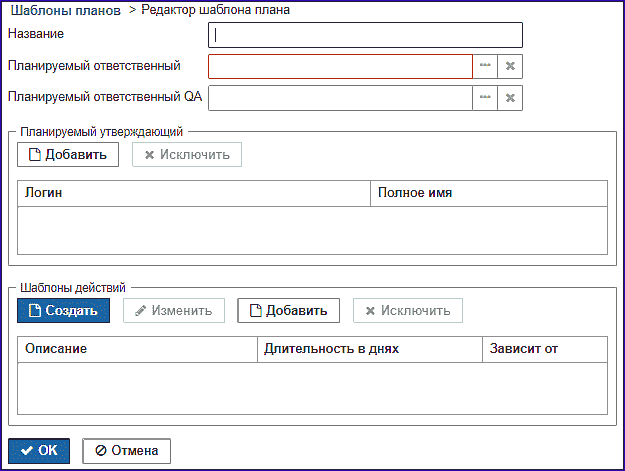Click the Планируемый утверждающий group title
625x471 pixels.
coord(102,132)
